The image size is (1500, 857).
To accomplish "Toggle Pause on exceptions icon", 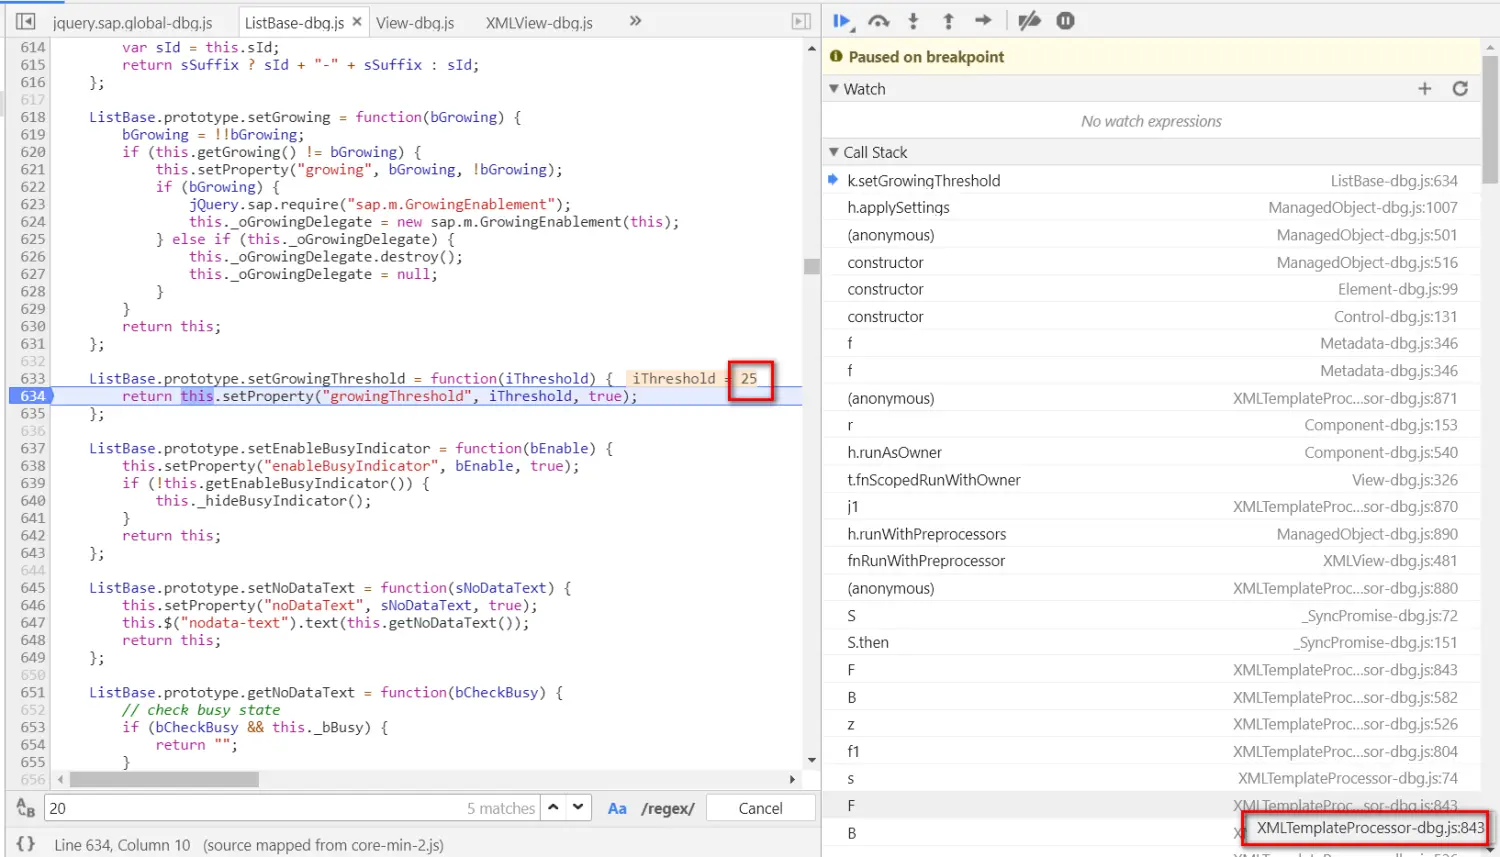I will pos(1065,21).
